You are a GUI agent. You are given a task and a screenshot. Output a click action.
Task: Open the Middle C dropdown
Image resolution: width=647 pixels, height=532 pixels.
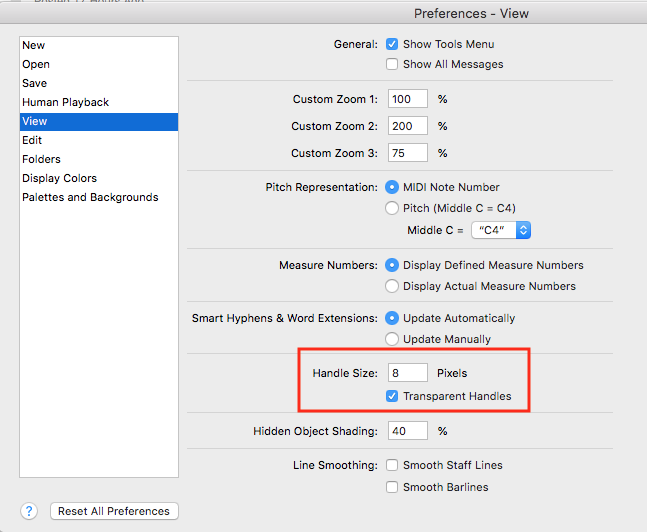501,230
